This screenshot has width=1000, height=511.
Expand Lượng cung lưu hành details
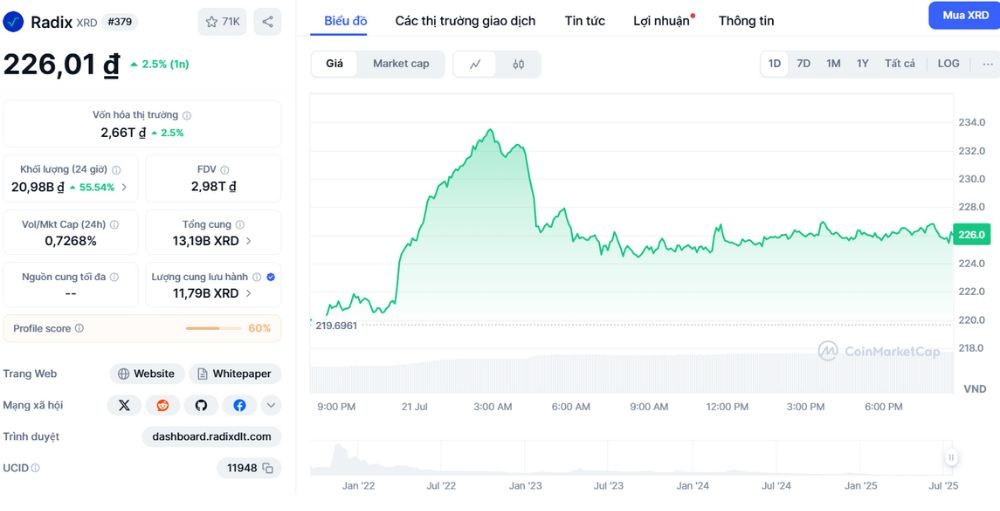[x=248, y=294]
